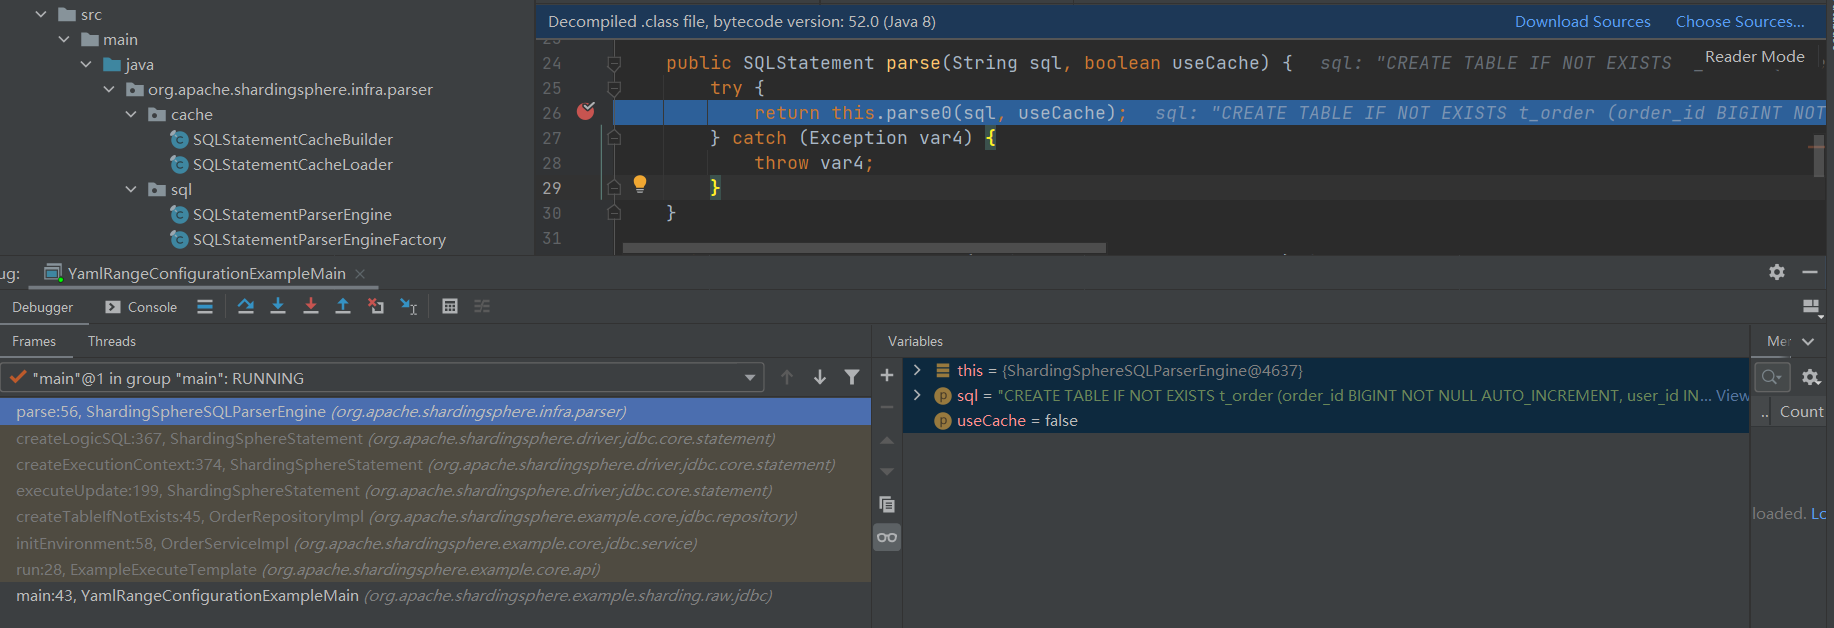Collapse the java folder
This screenshot has width=1834, height=628.
pyautogui.click(x=86, y=64)
